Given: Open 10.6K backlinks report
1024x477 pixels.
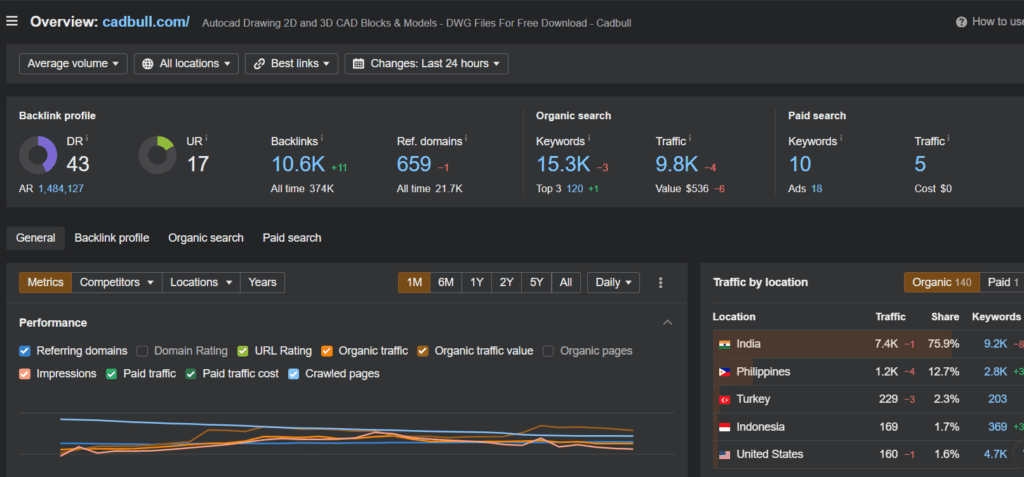Looking at the screenshot, I should tap(298, 163).
